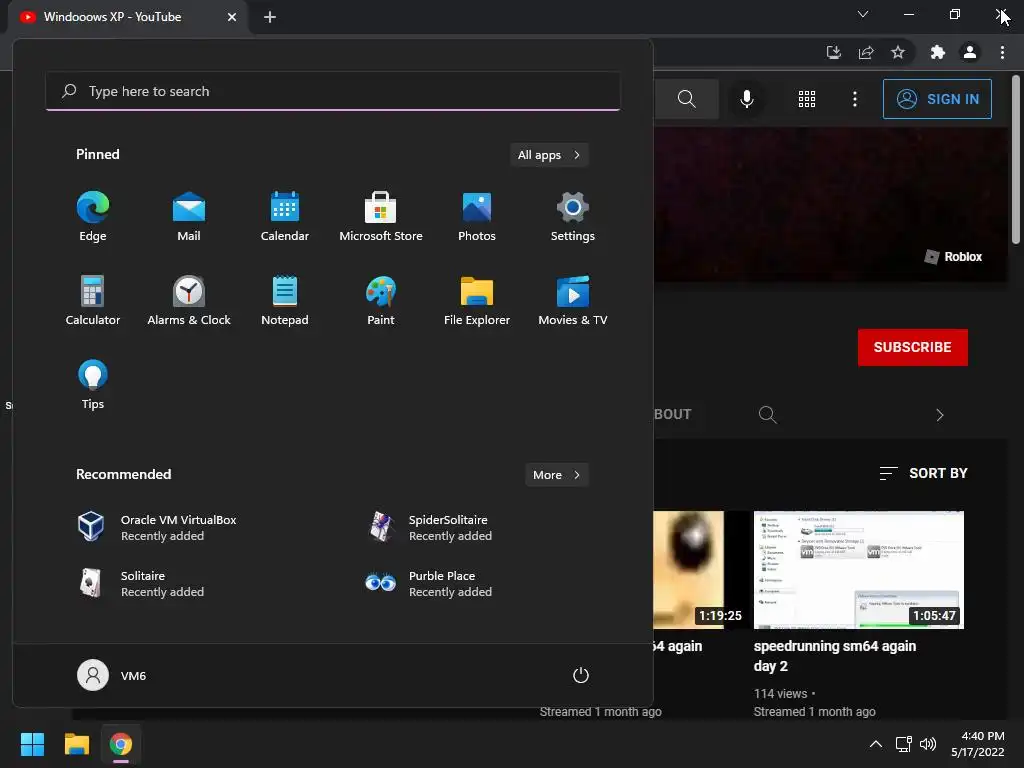Bookmark this page with star icon

click(x=898, y=52)
